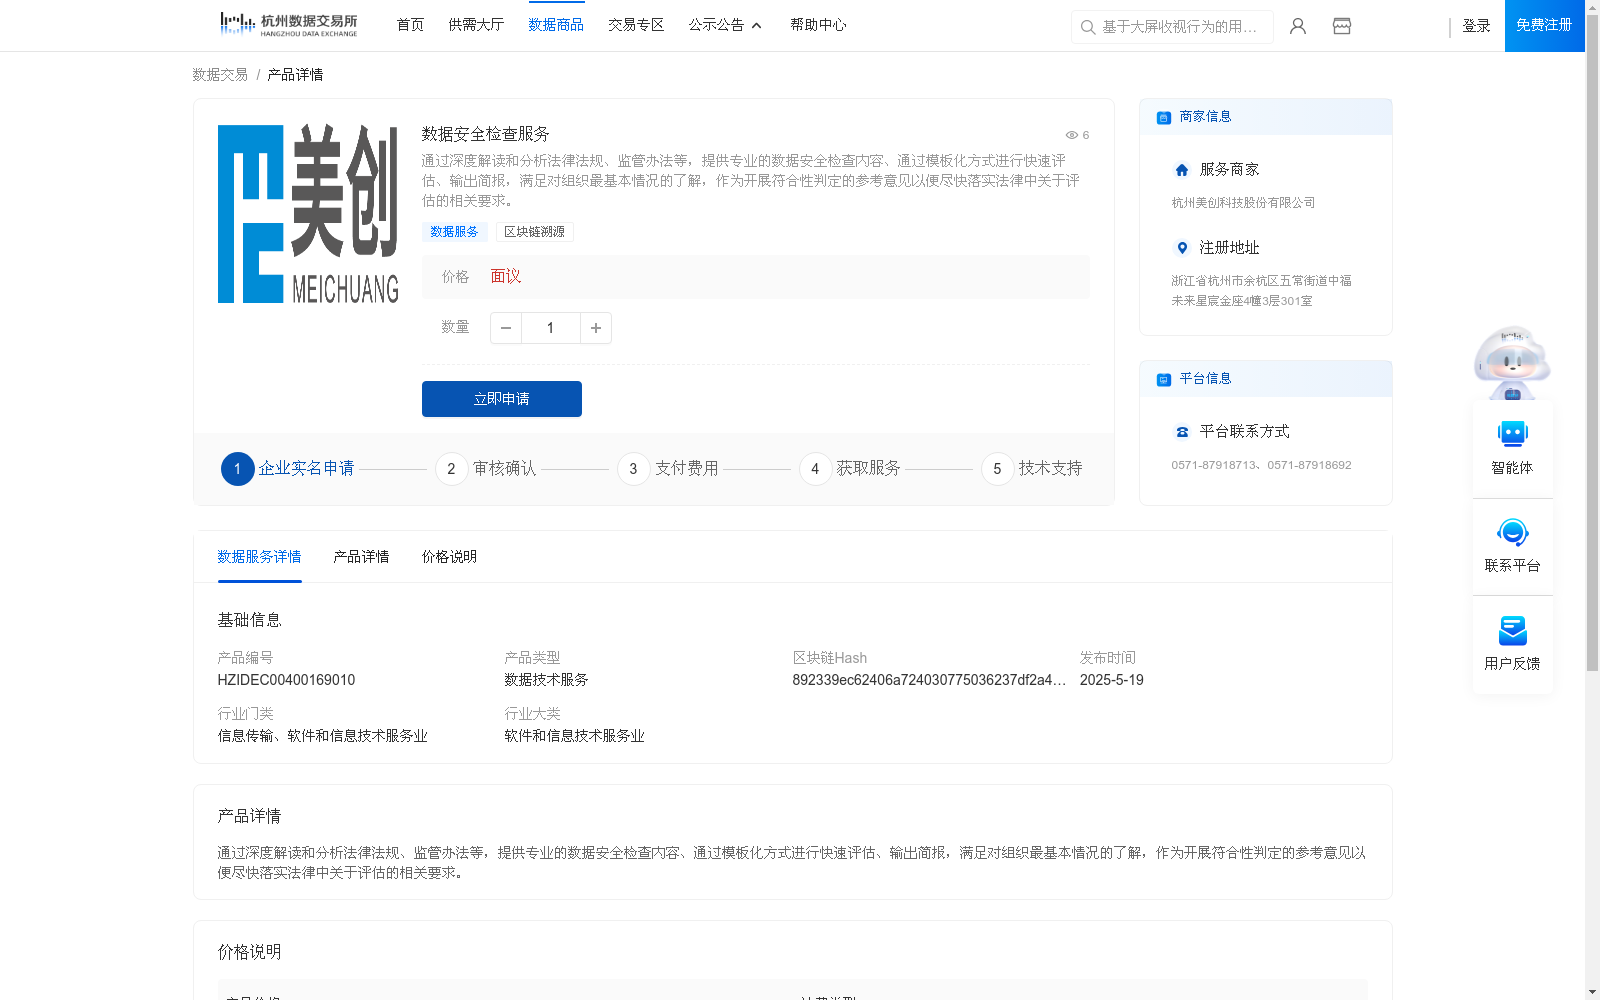1600x1000 pixels.
Task: Click the product type value 数据技术服务
Action: click(x=546, y=680)
